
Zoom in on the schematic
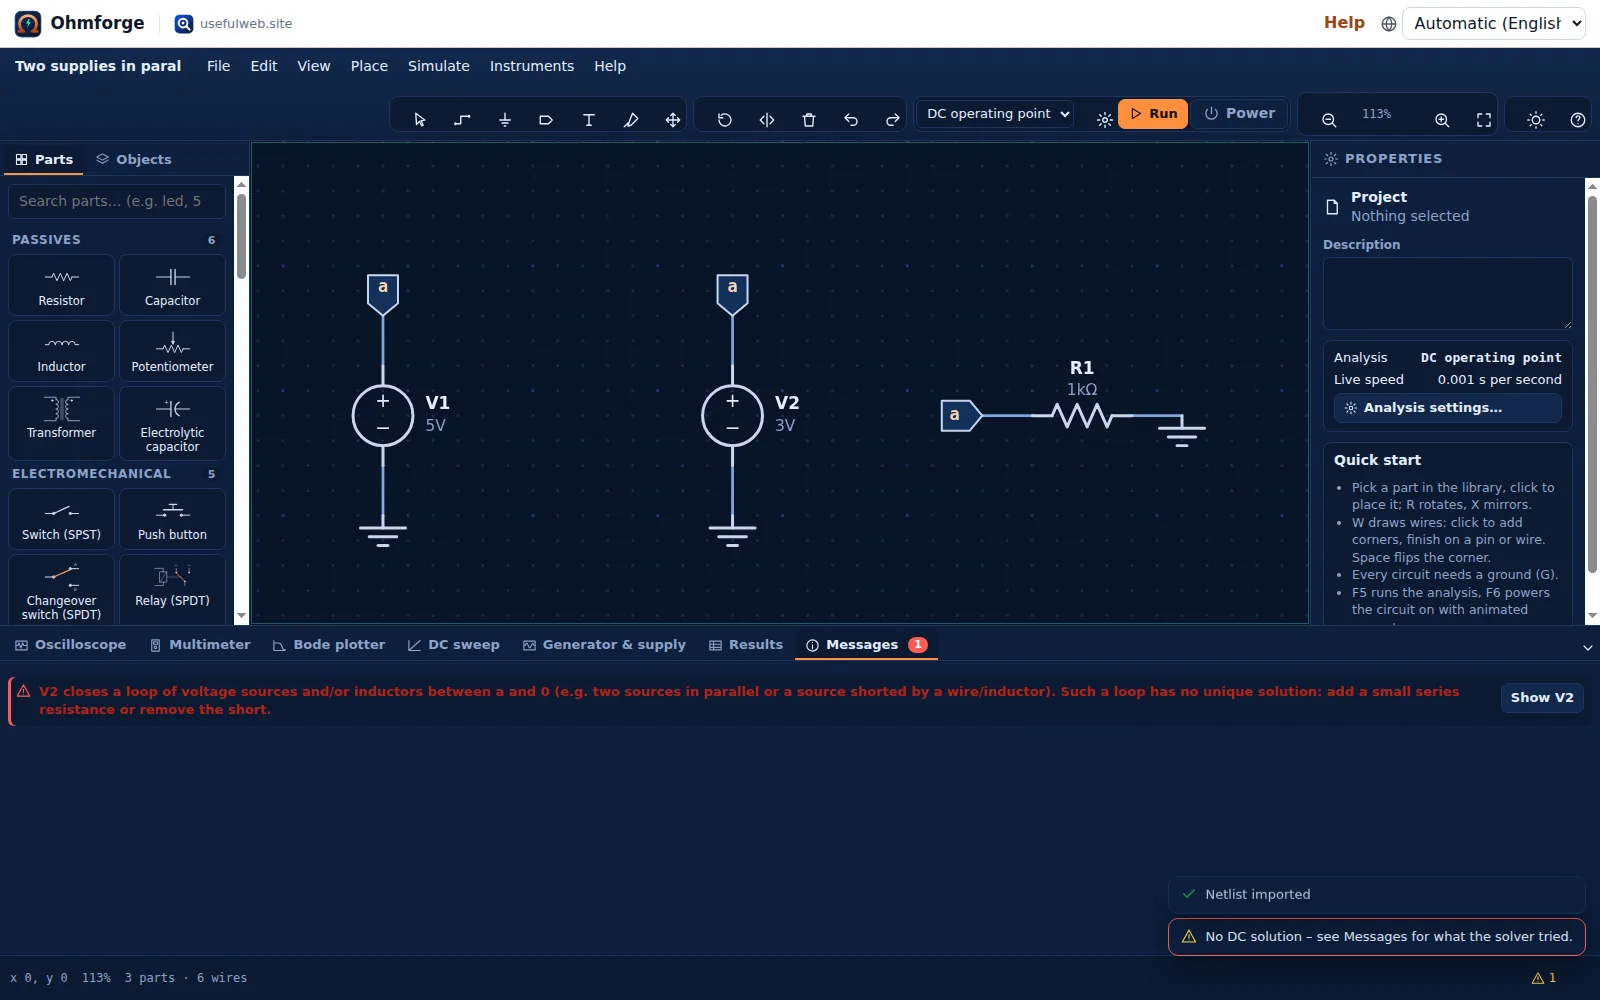[1442, 120]
